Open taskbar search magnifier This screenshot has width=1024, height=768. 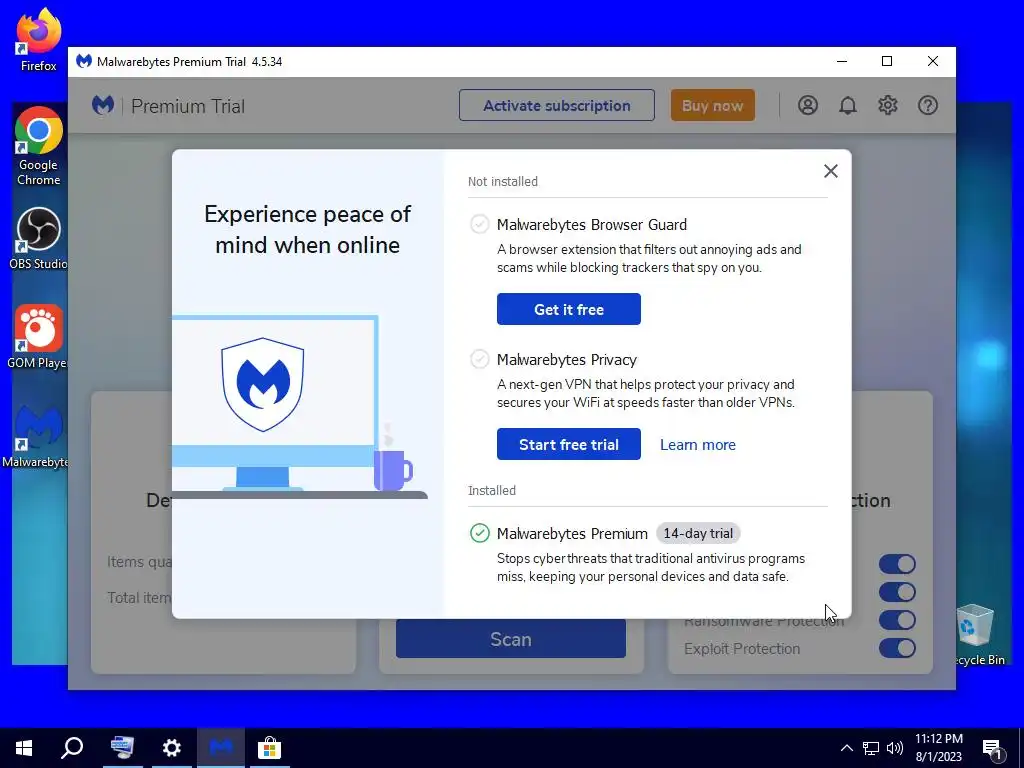point(72,748)
